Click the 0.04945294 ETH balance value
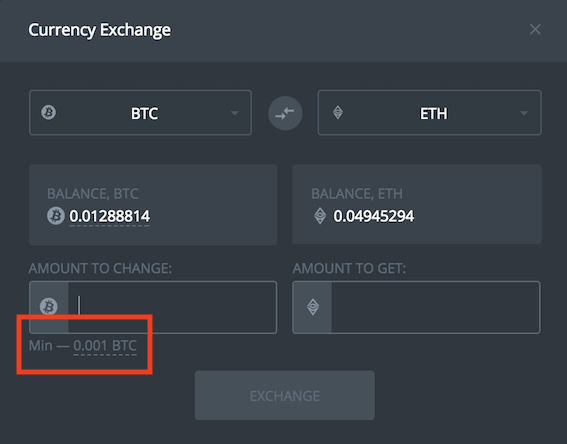This screenshot has width=567, height=444. [x=374, y=216]
